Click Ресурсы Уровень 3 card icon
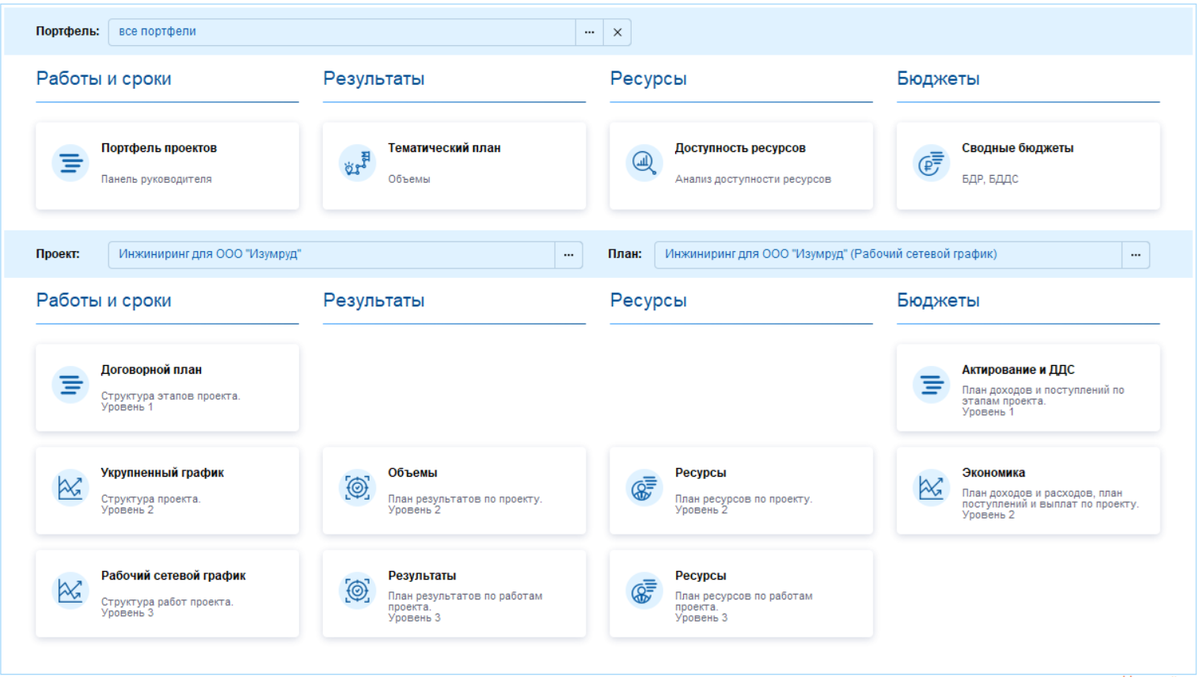Image resolution: width=1200 pixels, height=677 pixels. pyautogui.click(x=644, y=591)
